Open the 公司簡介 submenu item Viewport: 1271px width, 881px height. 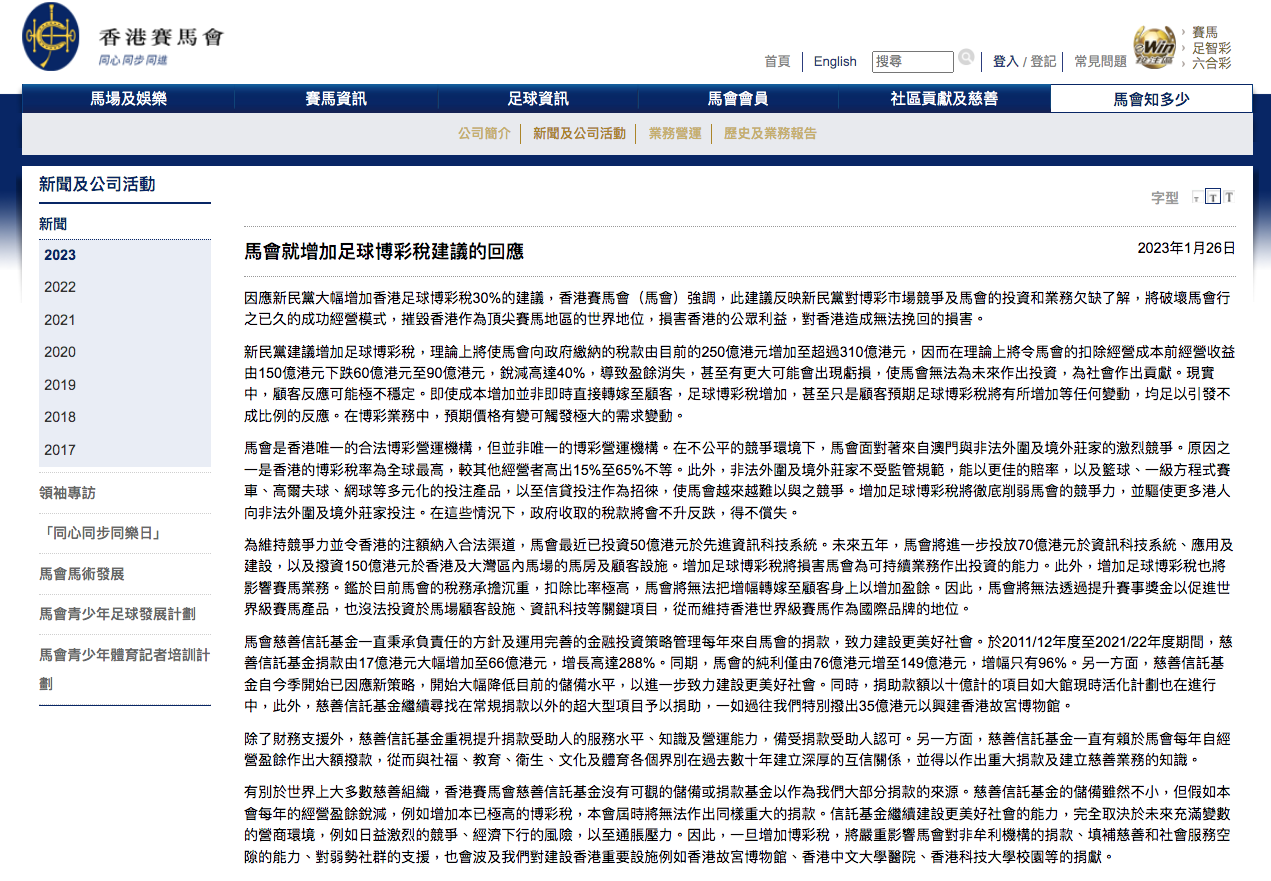point(484,133)
